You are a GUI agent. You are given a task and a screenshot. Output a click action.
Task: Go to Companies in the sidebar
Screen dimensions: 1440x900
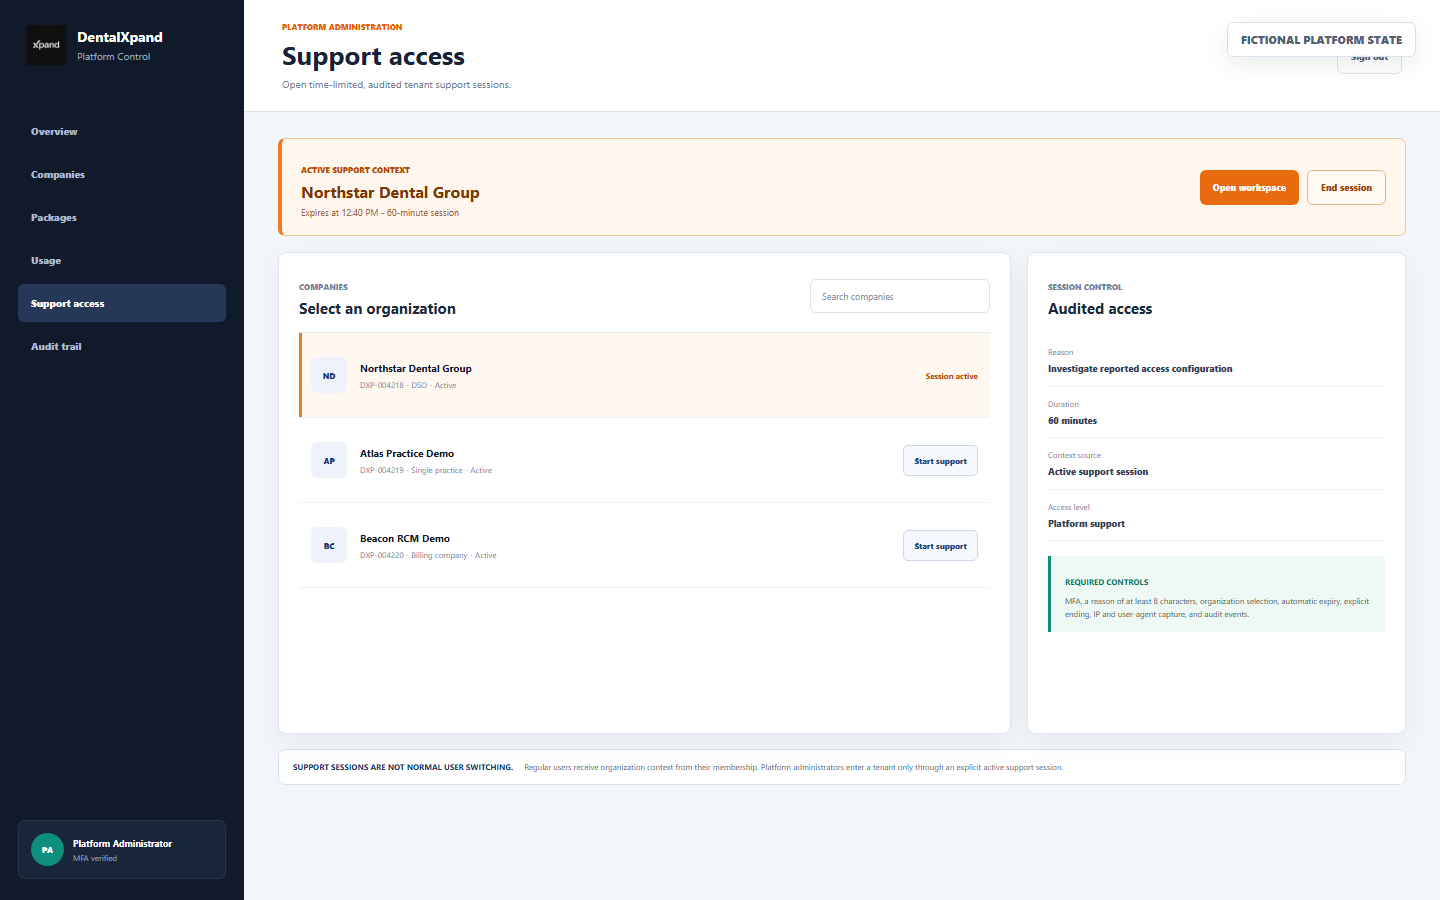point(122,175)
